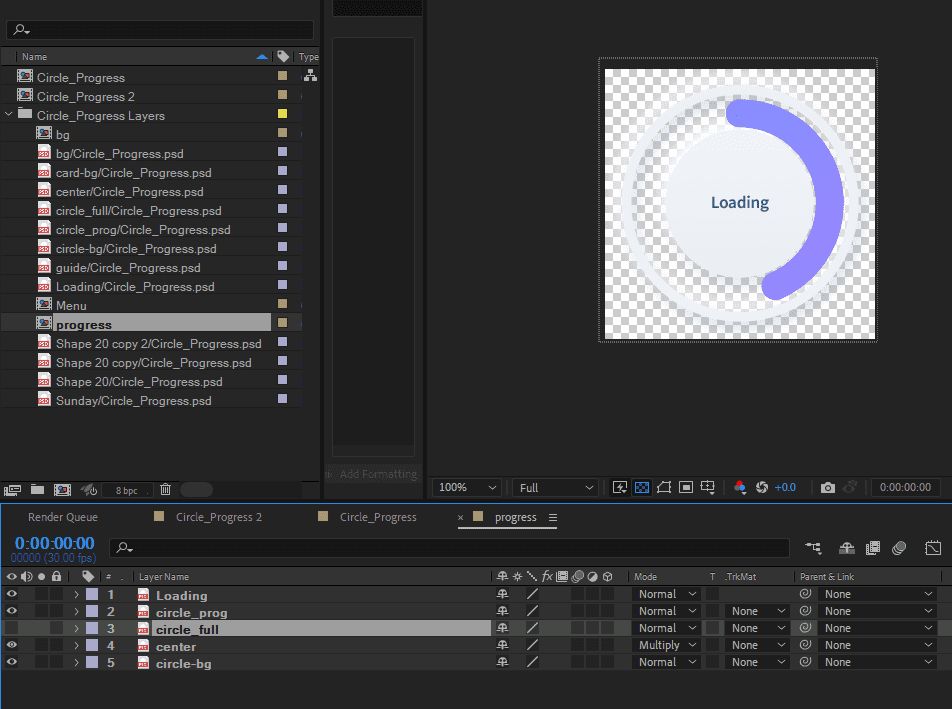Open parent dropdown for circle-bg layer
This screenshot has height=709, width=952.
877,662
